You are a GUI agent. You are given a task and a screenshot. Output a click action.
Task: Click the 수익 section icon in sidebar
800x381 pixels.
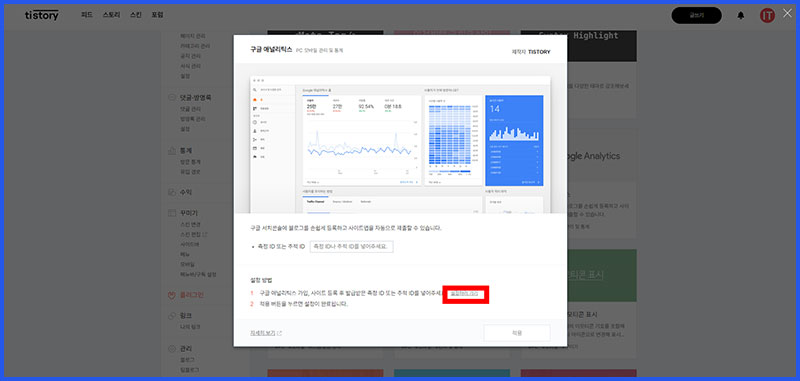(172, 192)
